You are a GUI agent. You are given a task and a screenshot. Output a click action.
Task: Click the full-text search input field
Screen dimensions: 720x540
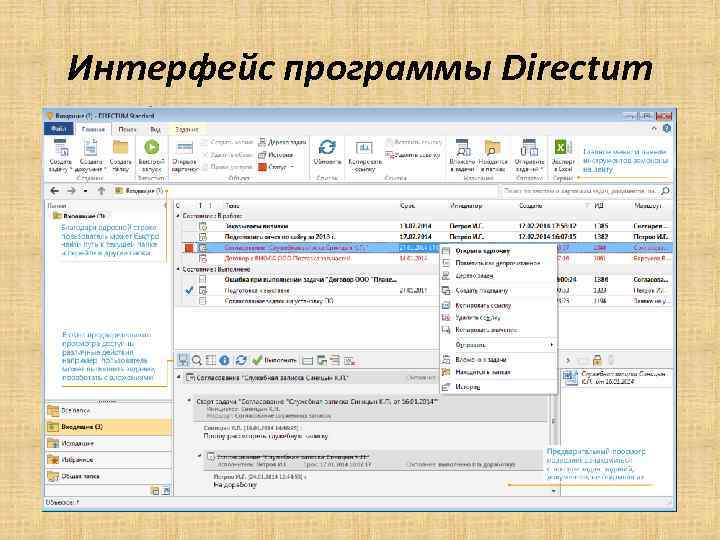[x=580, y=191]
